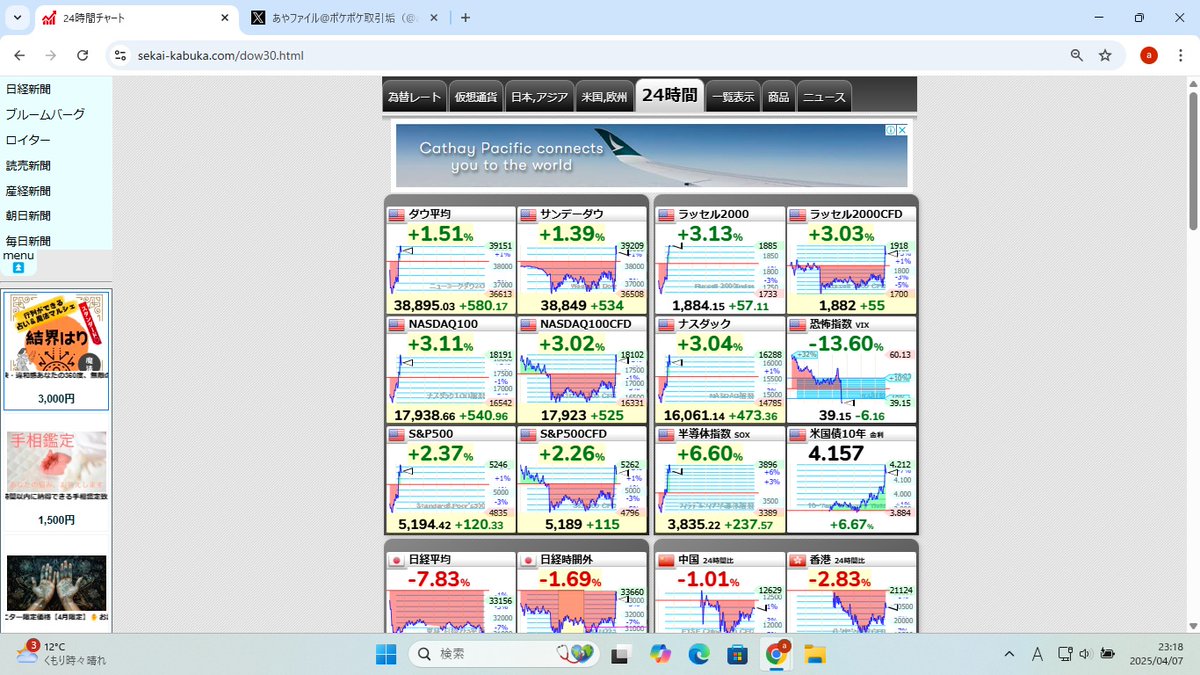Open the 米国,欧州 tab
Image resolution: width=1200 pixels, height=675 pixels.
click(x=604, y=97)
